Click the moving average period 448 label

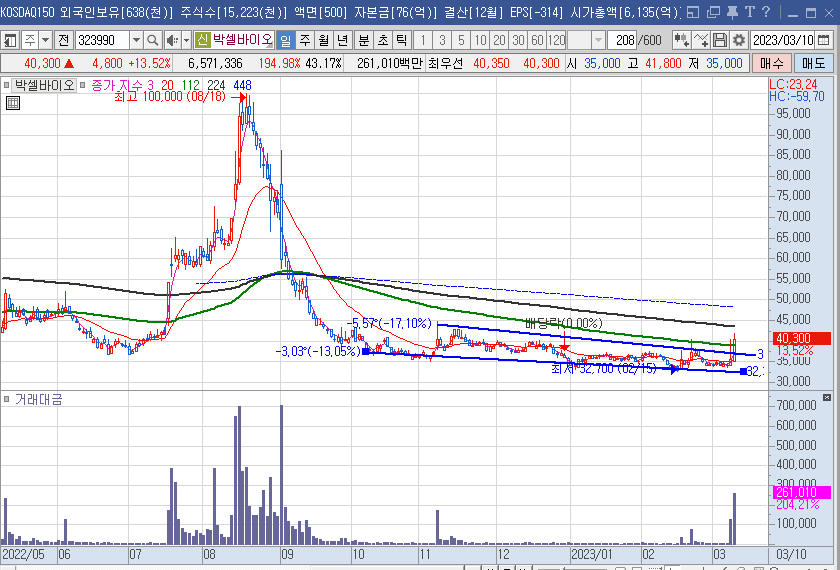tap(242, 85)
